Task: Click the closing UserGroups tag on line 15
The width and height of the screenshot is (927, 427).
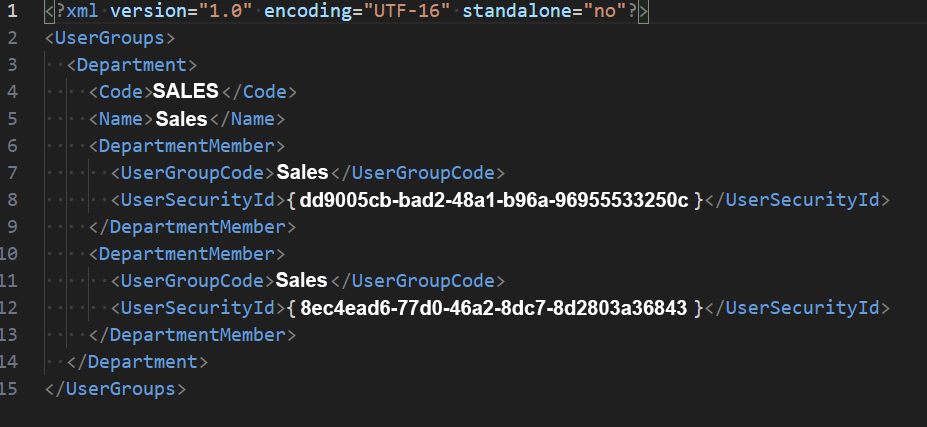Action: (116, 388)
